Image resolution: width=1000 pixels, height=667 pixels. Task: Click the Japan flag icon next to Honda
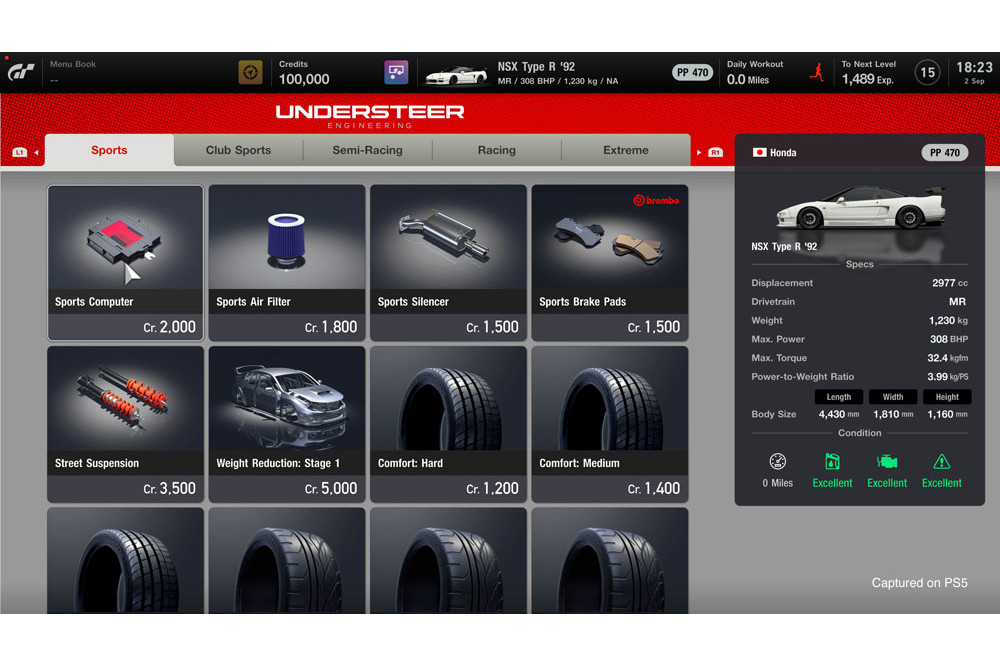pyautogui.click(x=759, y=152)
